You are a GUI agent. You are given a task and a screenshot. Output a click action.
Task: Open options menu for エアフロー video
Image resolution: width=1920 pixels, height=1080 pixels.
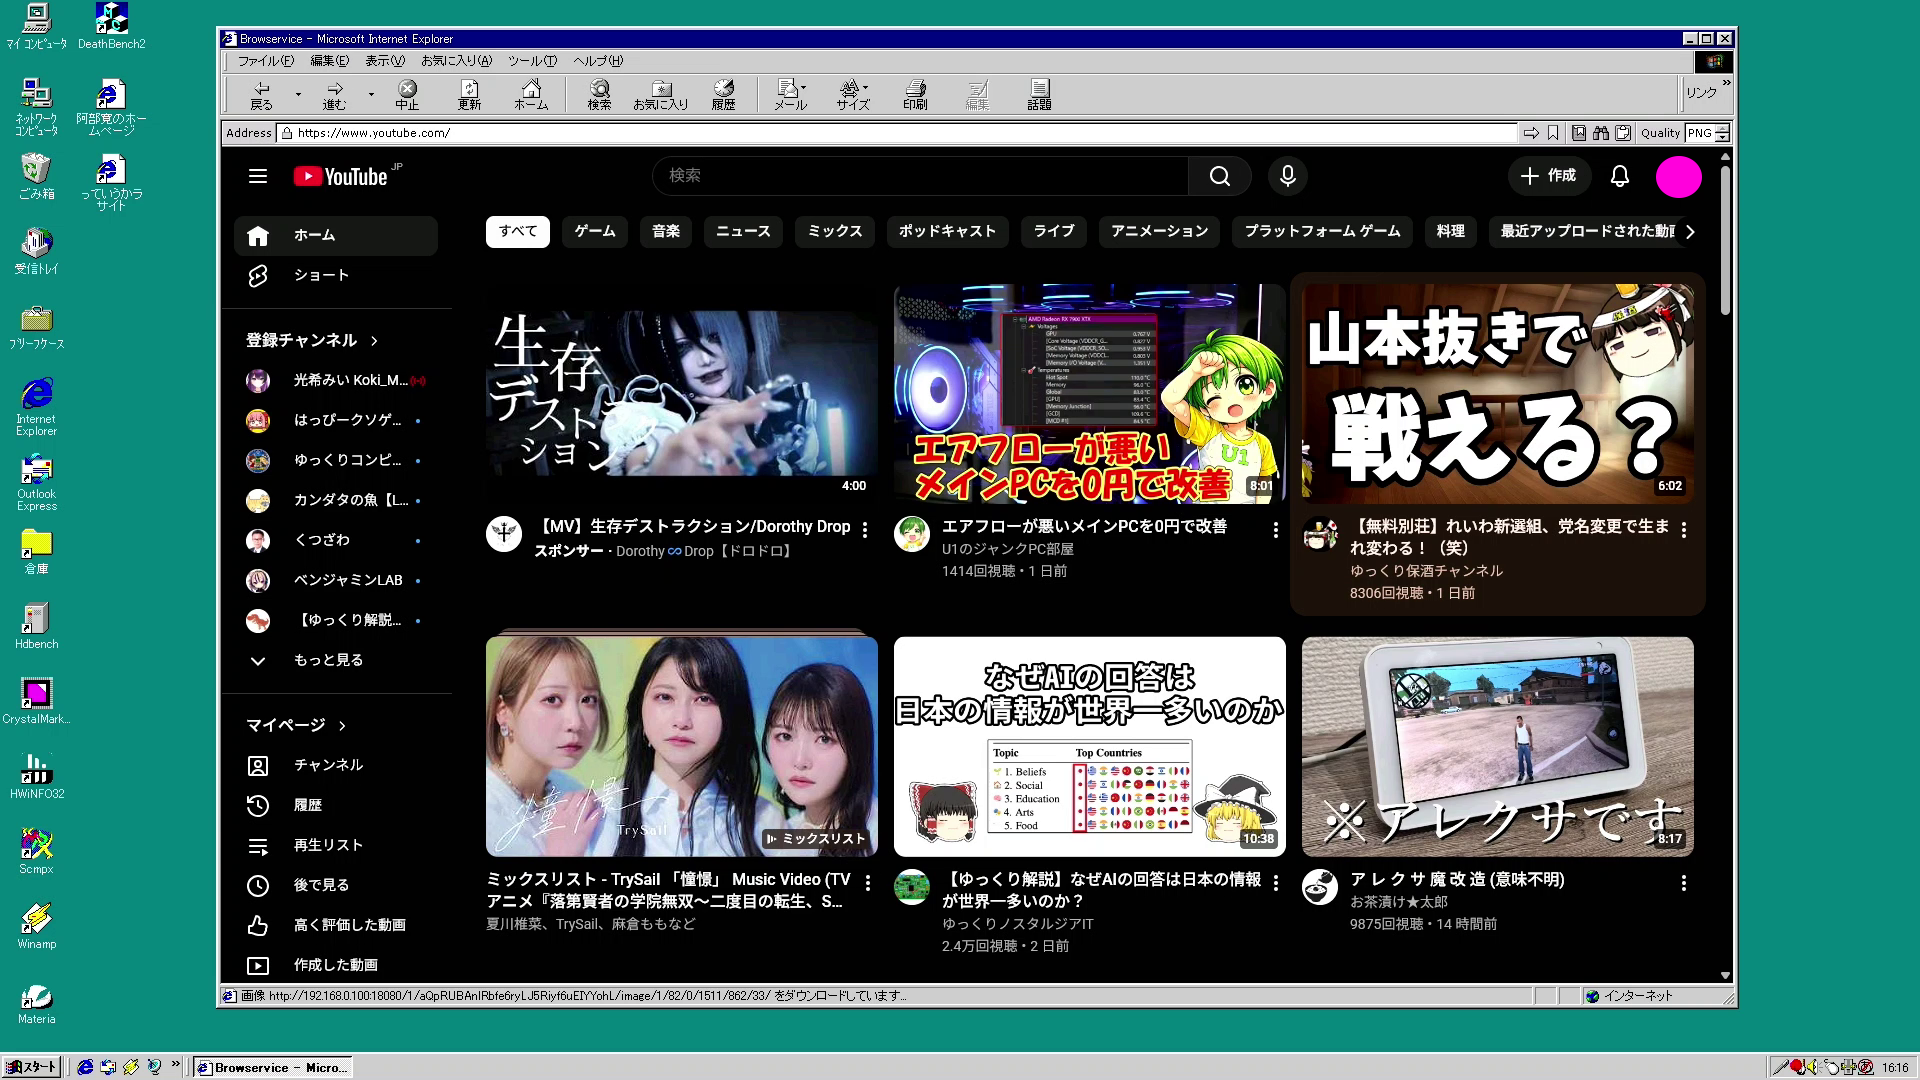click(x=1275, y=530)
